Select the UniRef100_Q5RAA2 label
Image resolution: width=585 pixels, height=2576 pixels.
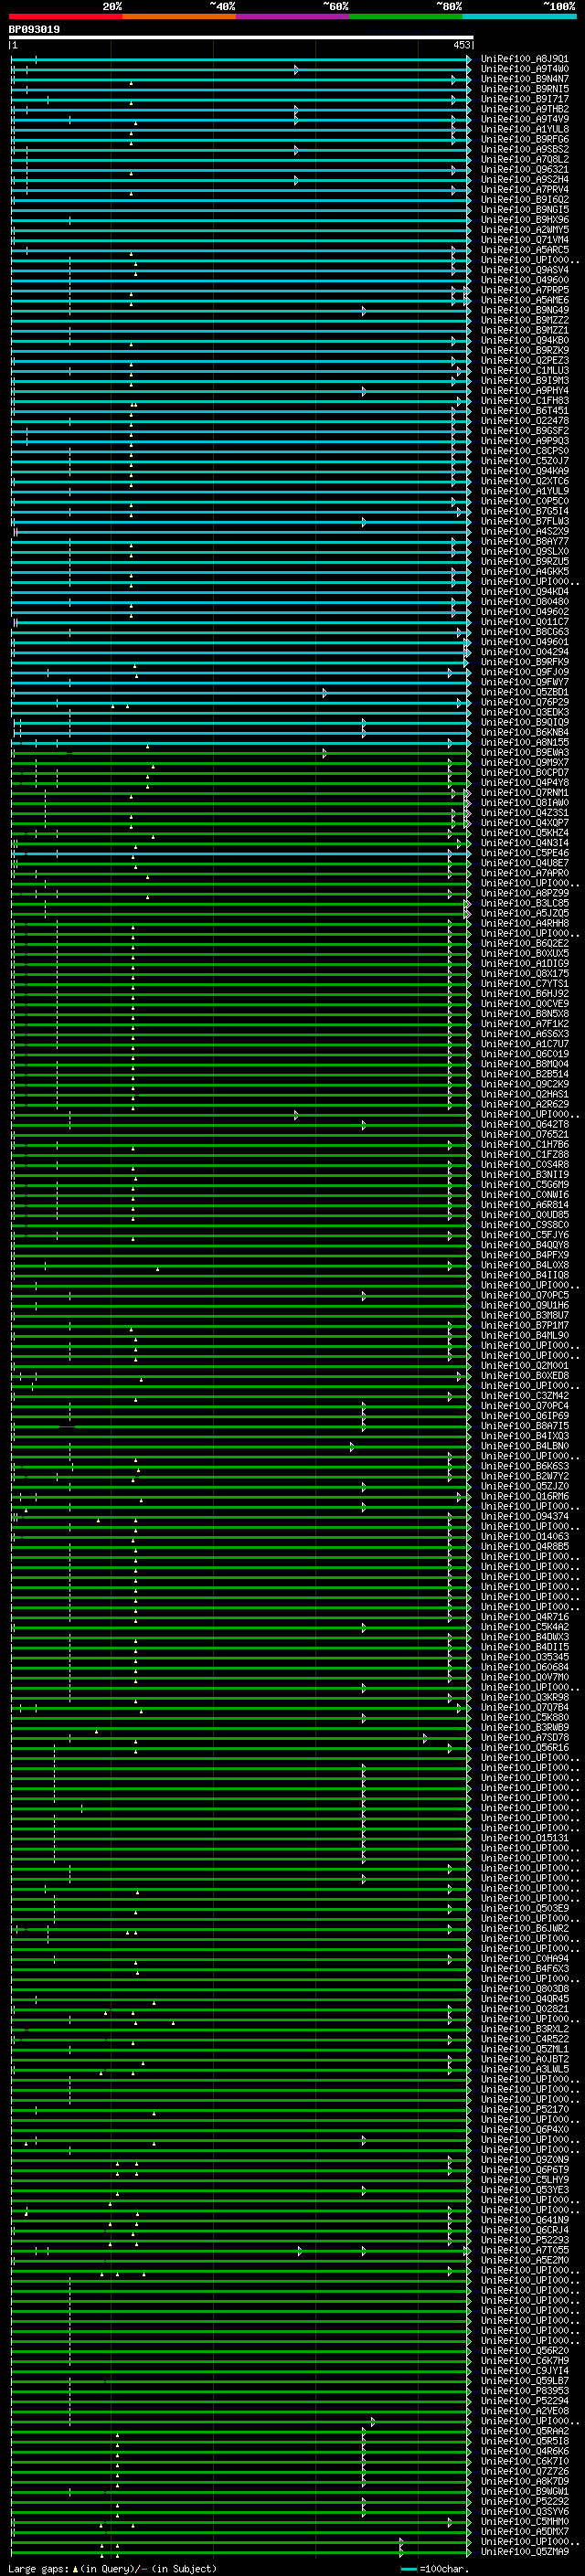pyautogui.click(x=525, y=2430)
